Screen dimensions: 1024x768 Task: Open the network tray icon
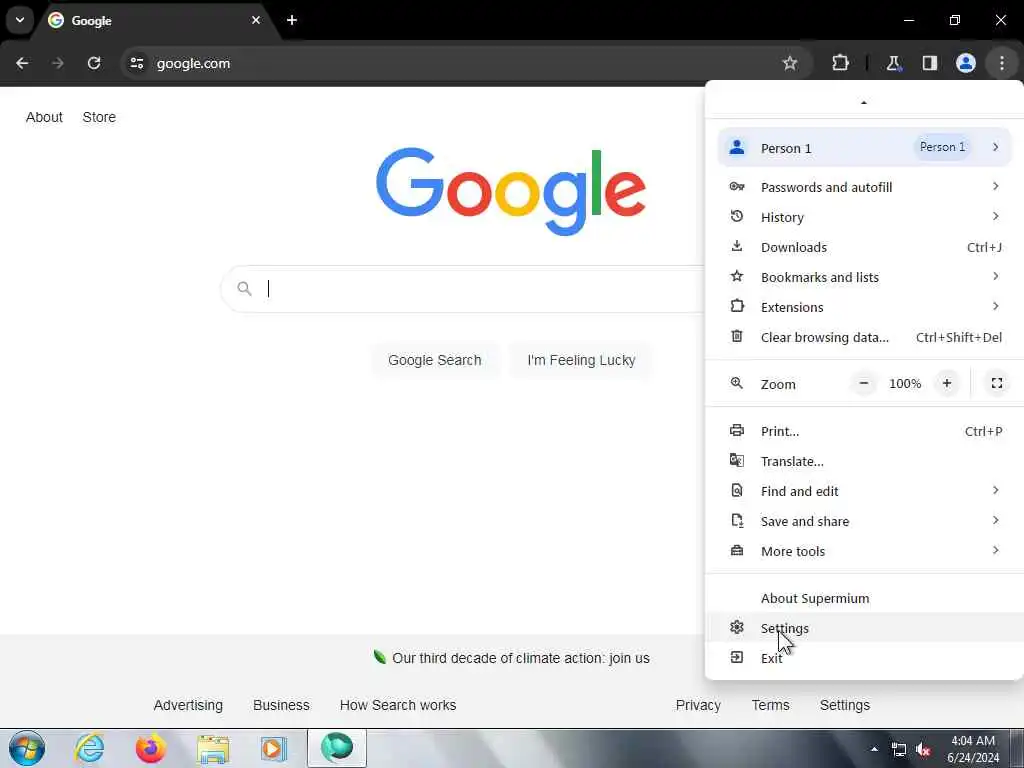(899, 750)
